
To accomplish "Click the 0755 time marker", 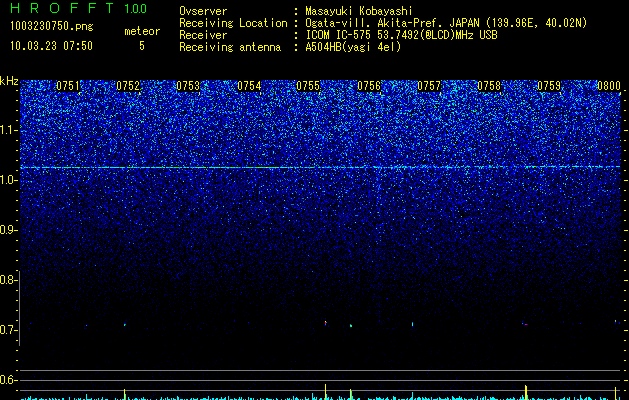I will tap(308, 86).
